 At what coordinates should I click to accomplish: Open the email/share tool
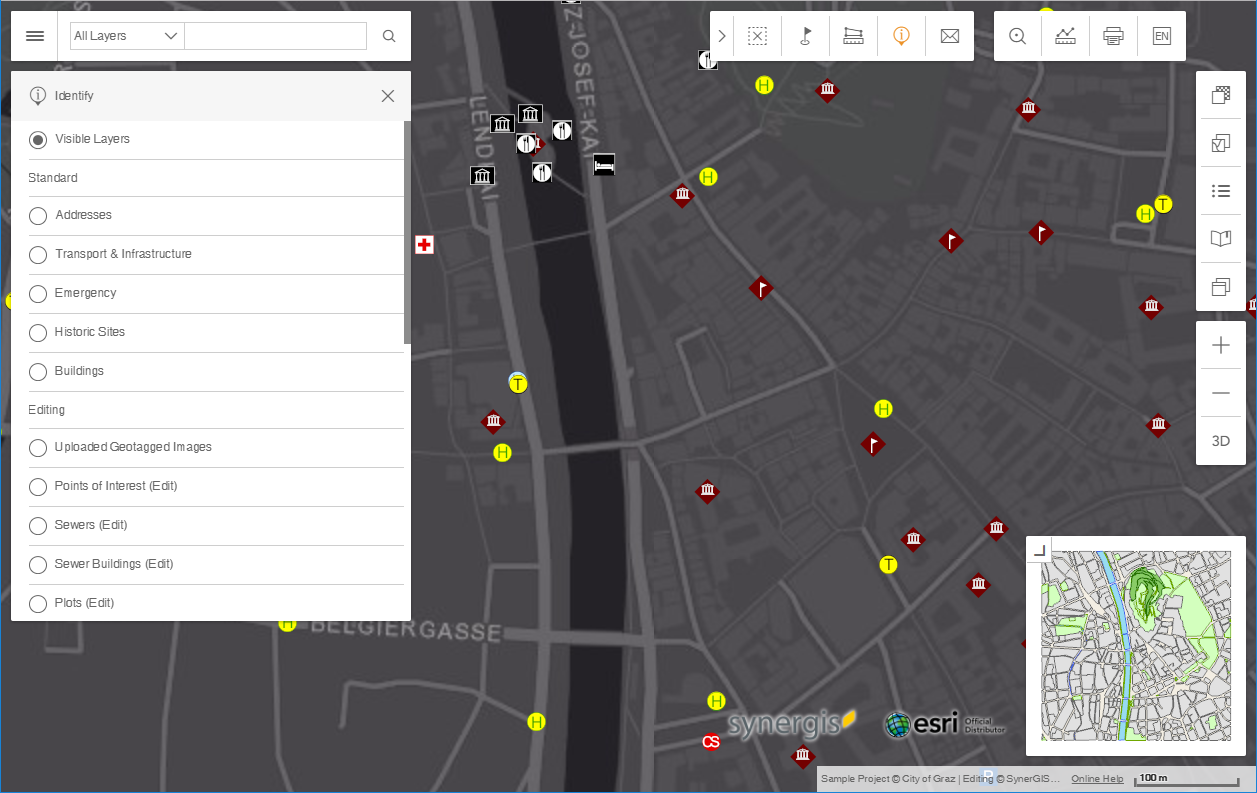949,35
